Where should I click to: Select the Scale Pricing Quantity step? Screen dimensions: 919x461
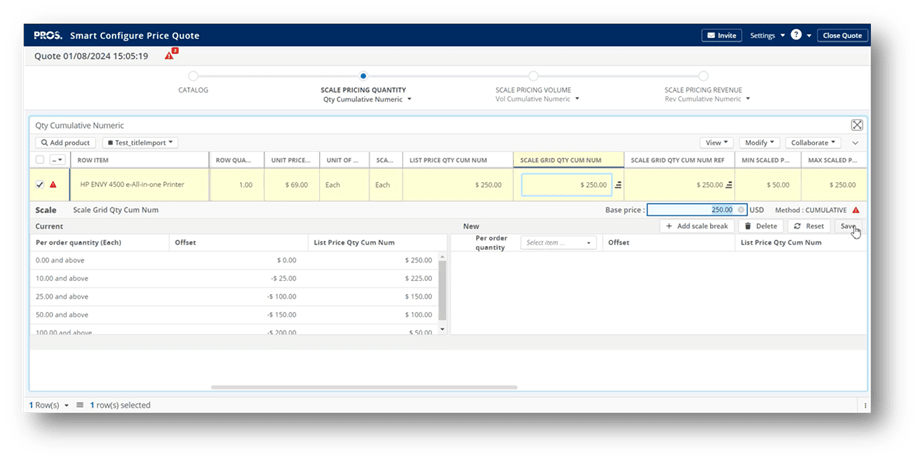(363, 76)
